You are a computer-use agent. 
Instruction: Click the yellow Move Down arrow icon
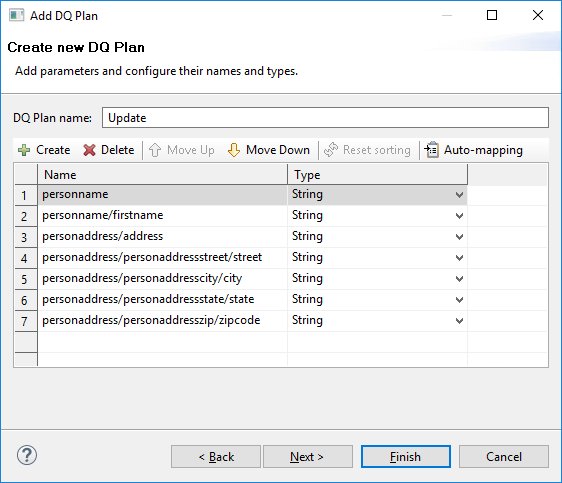(x=234, y=150)
